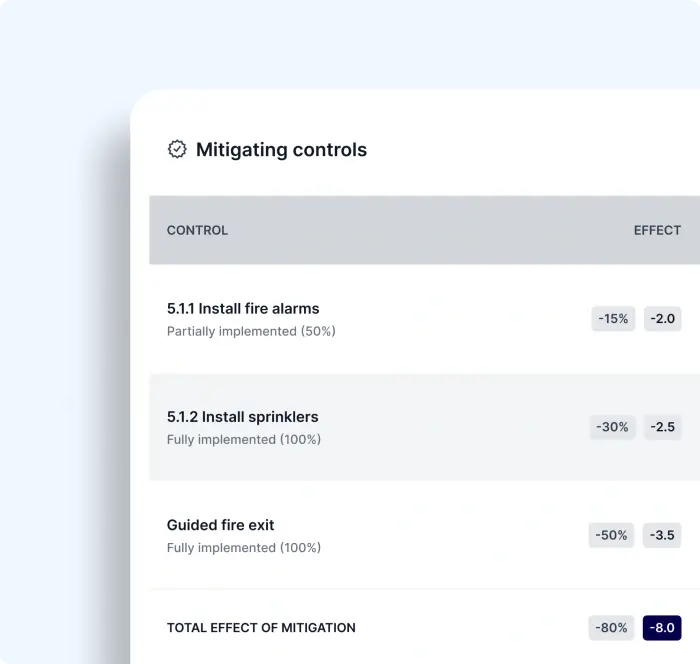Open the 5.1.1 Install fire alarms control
The height and width of the screenshot is (664, 700).
[243, 309]
